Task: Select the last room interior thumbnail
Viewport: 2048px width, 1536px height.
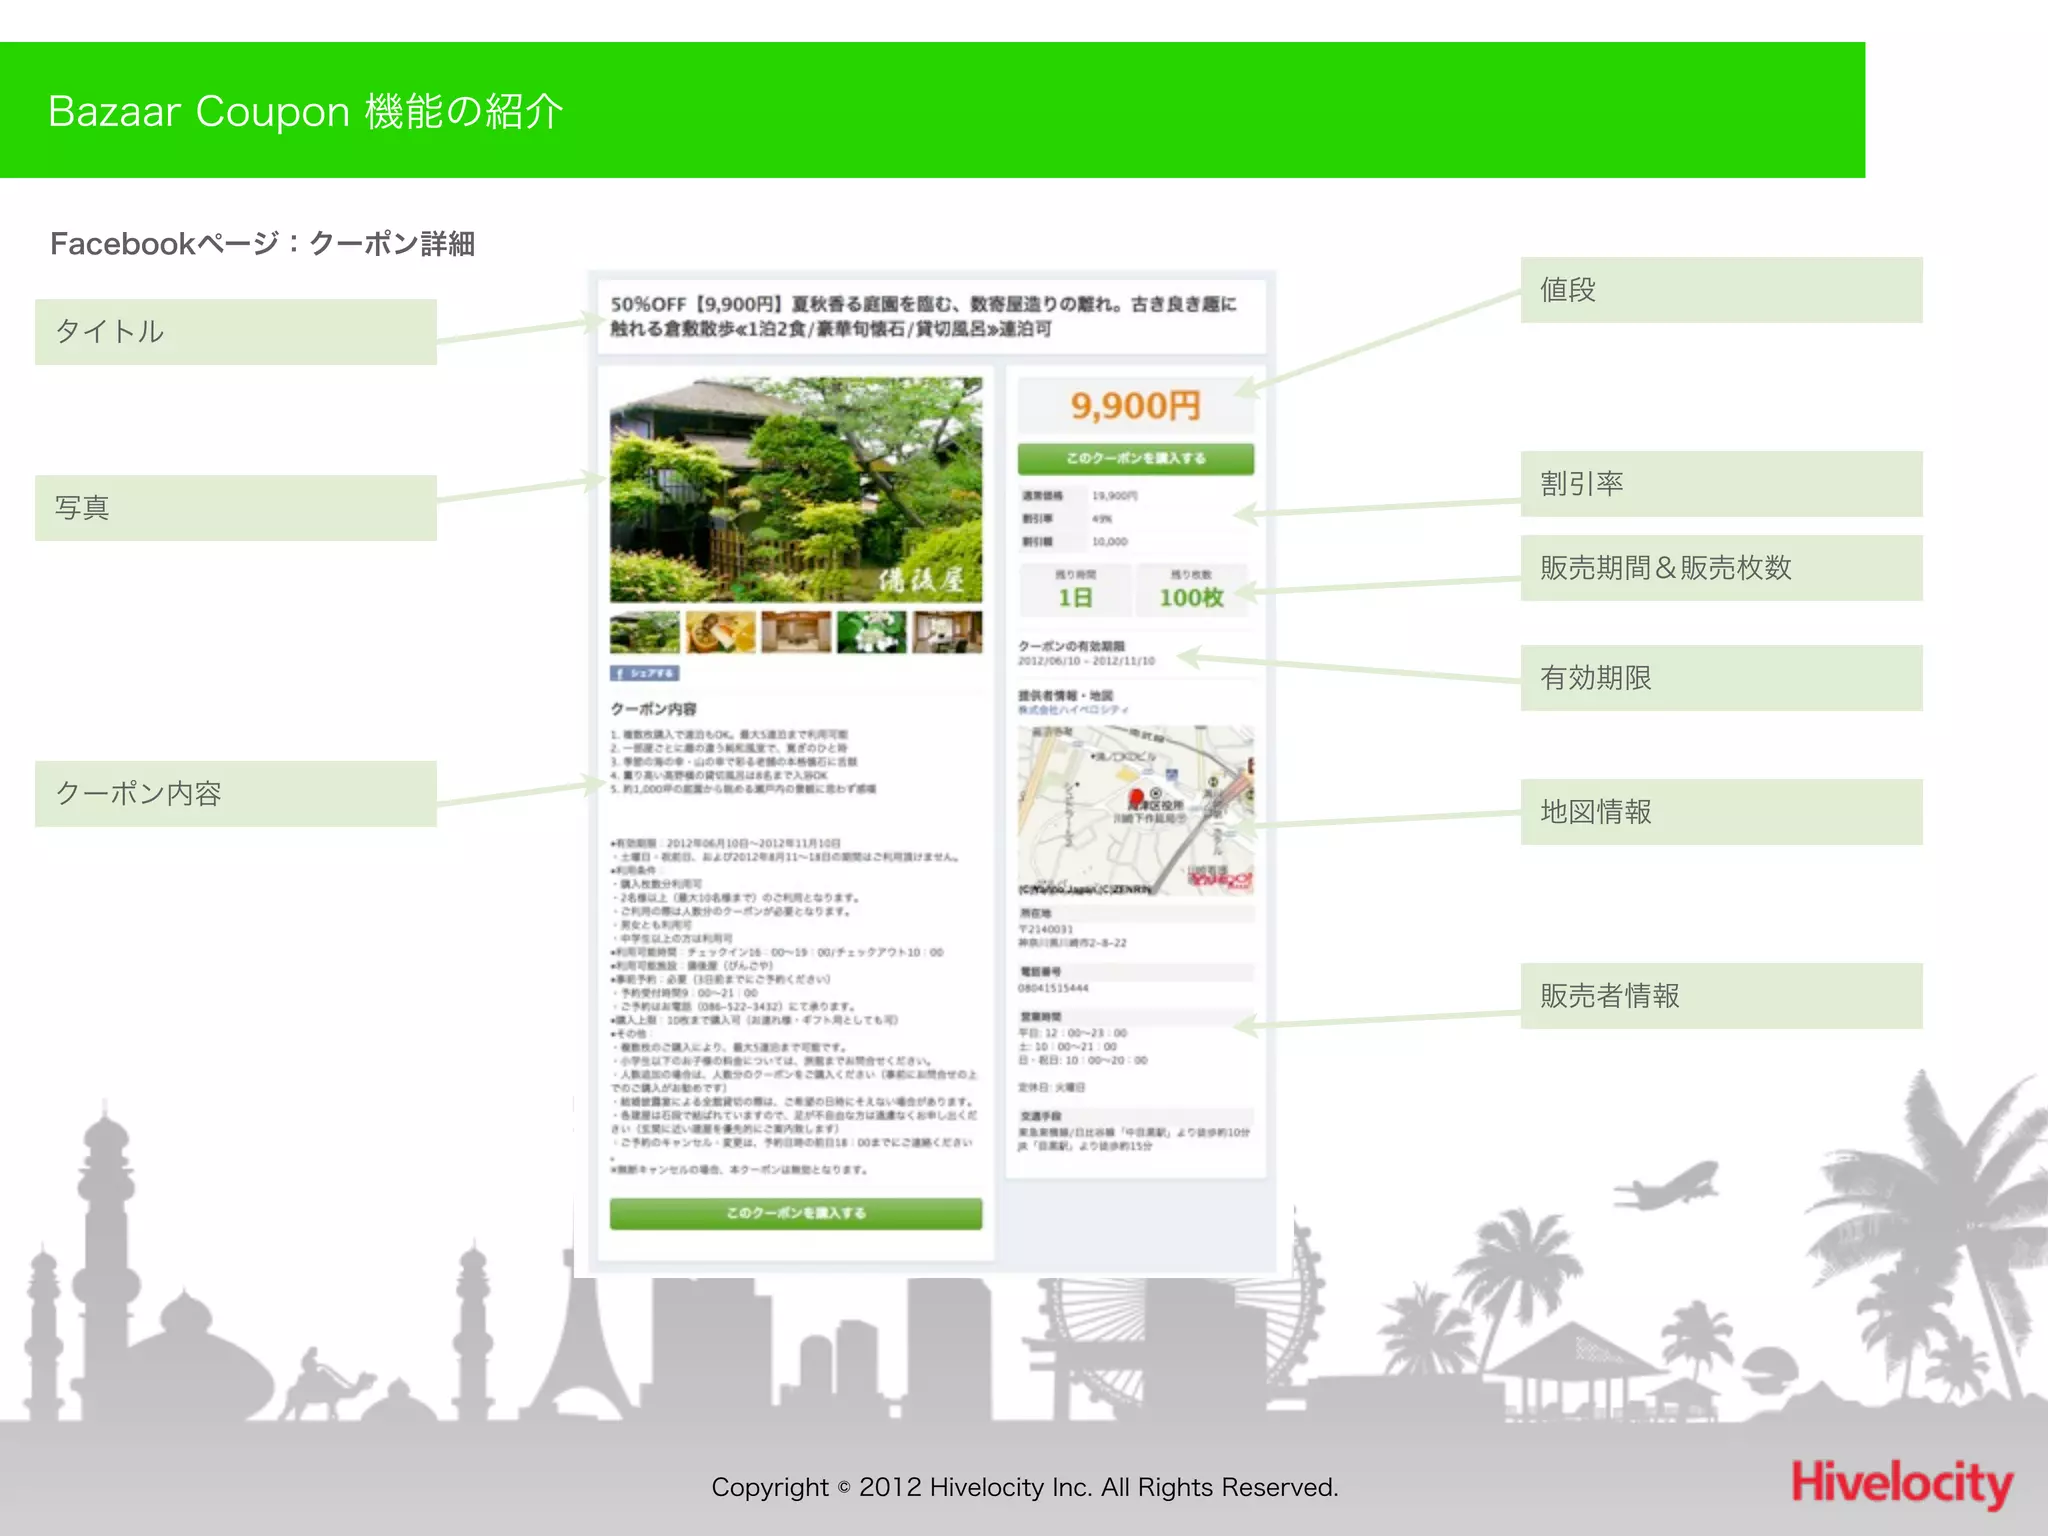Action: pyautogui.click(x=947, y=632)
